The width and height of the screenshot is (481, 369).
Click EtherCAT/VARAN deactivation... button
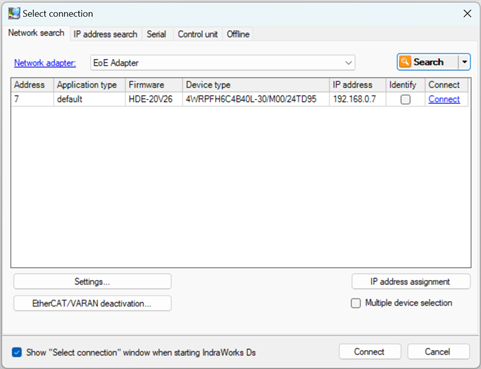click(92, 303)
